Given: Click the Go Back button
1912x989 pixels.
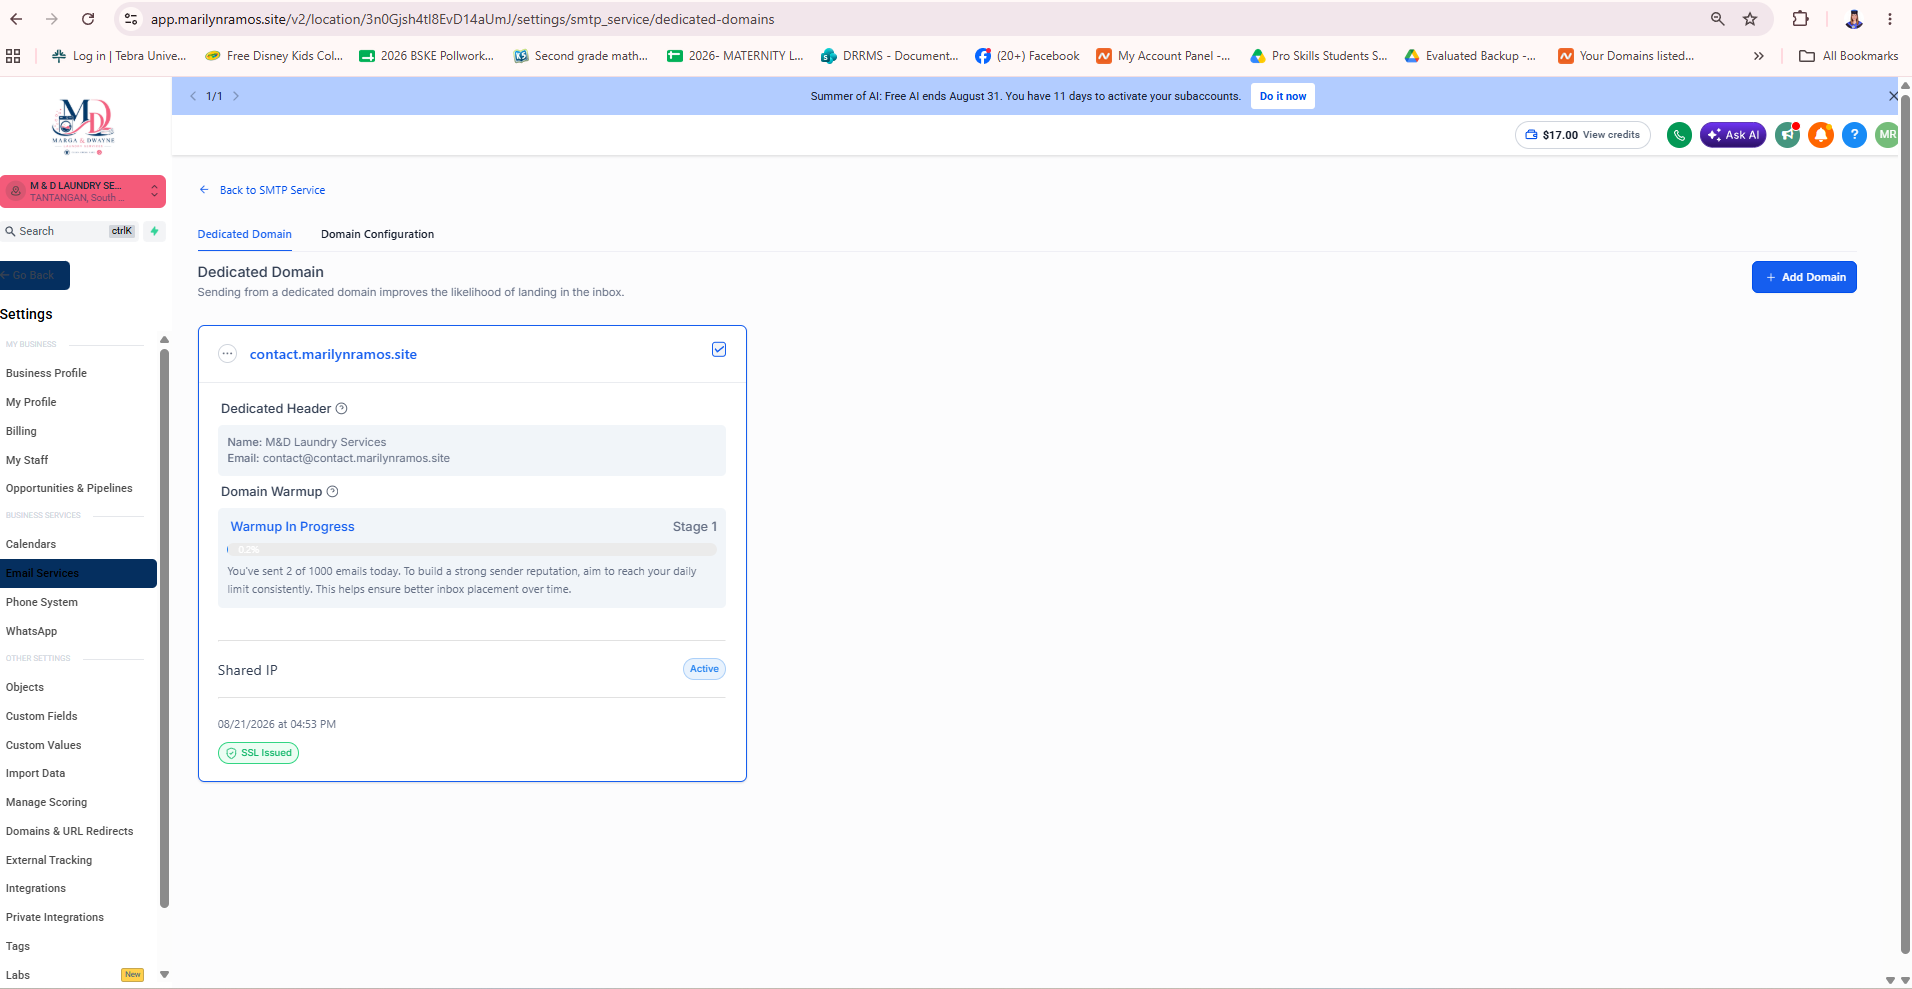Looking at the screenshot, I should tap(35, 275).
